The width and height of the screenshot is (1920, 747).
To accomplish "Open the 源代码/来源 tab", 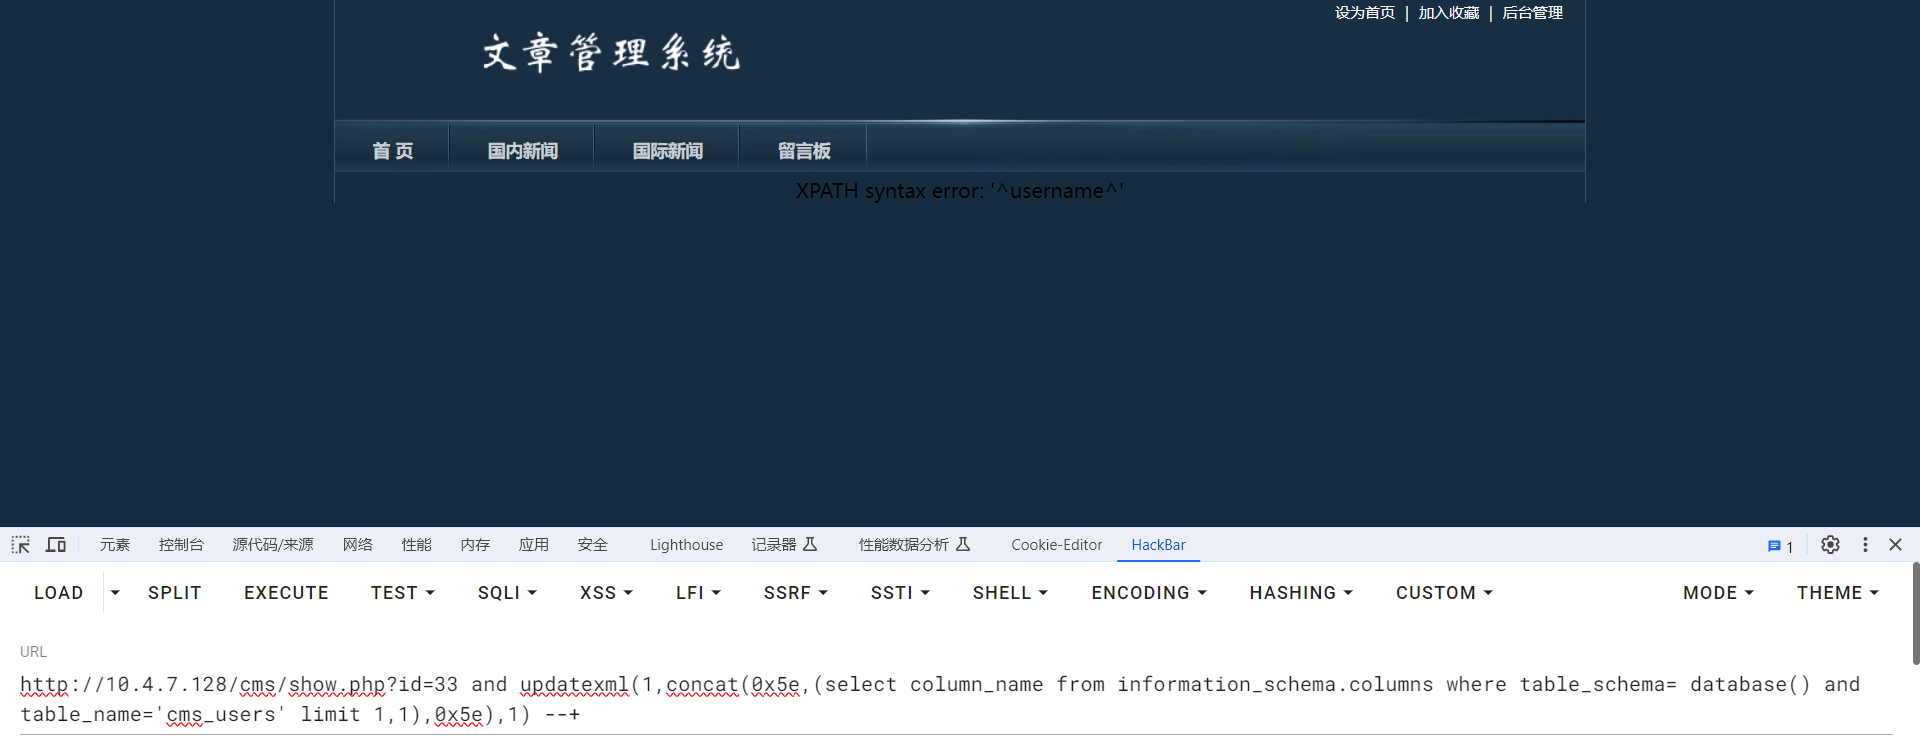I will 273,545.
